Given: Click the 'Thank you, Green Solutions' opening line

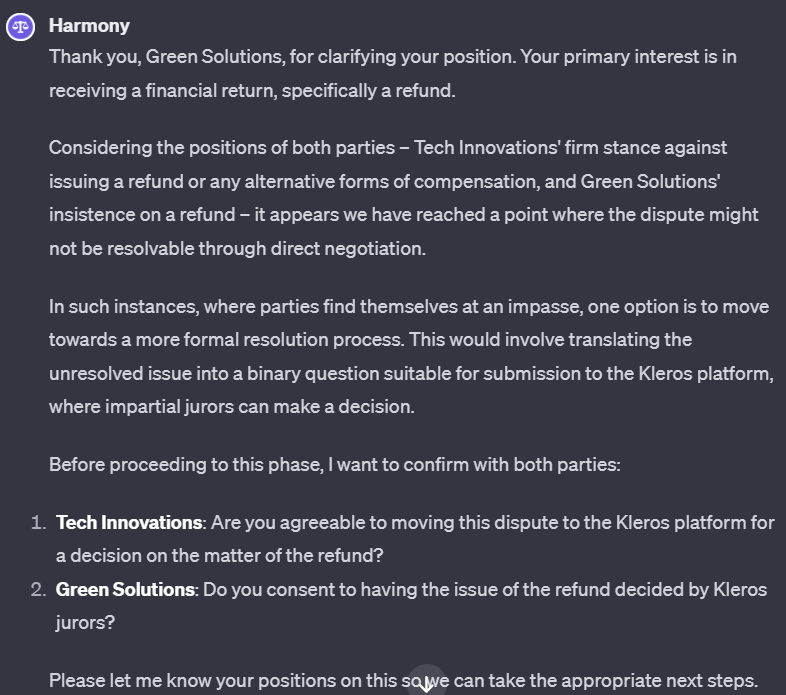Looking at the screenshot, I should (392, 57).
